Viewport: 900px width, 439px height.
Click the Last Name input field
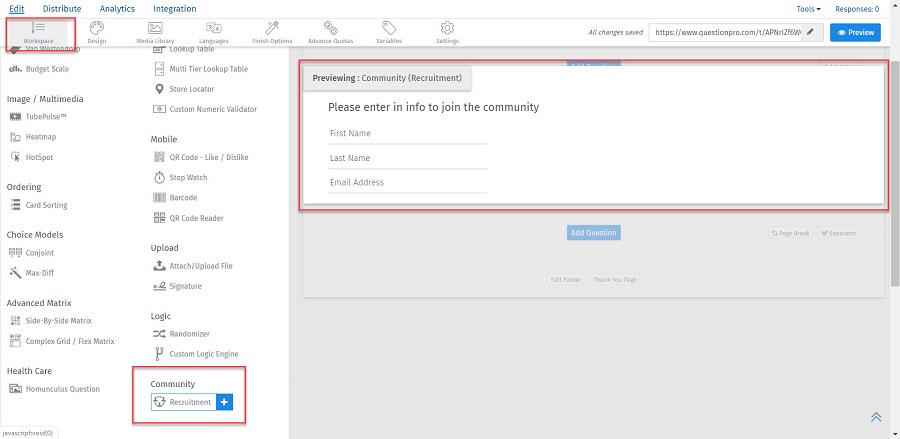[408, 158]
